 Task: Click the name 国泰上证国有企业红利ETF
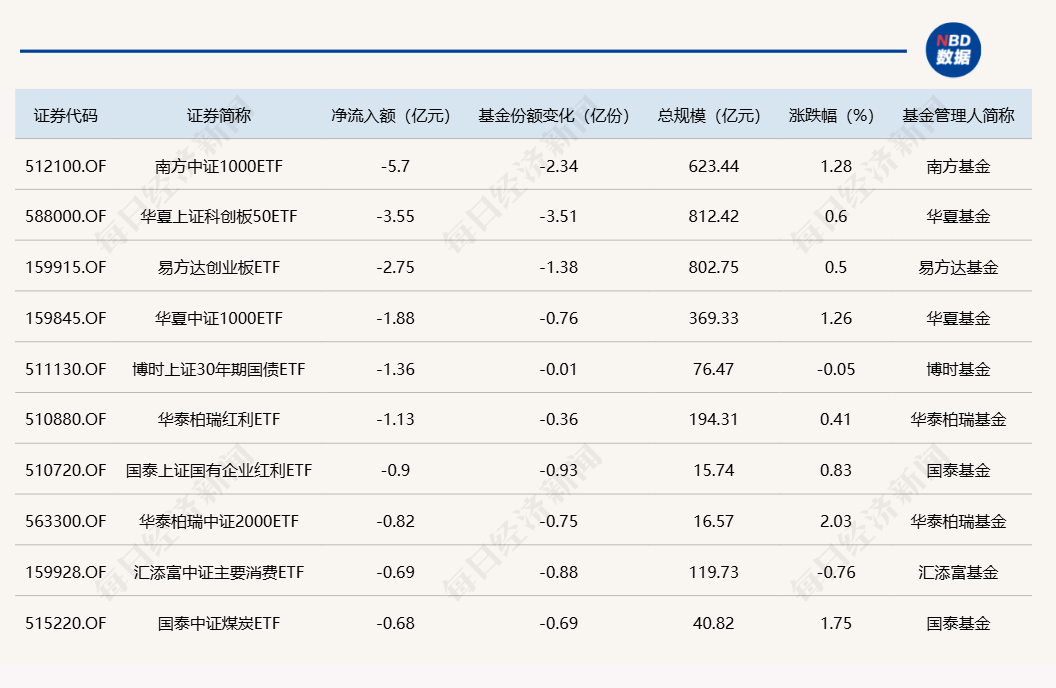pyautogui.click(x=219, y=470)
